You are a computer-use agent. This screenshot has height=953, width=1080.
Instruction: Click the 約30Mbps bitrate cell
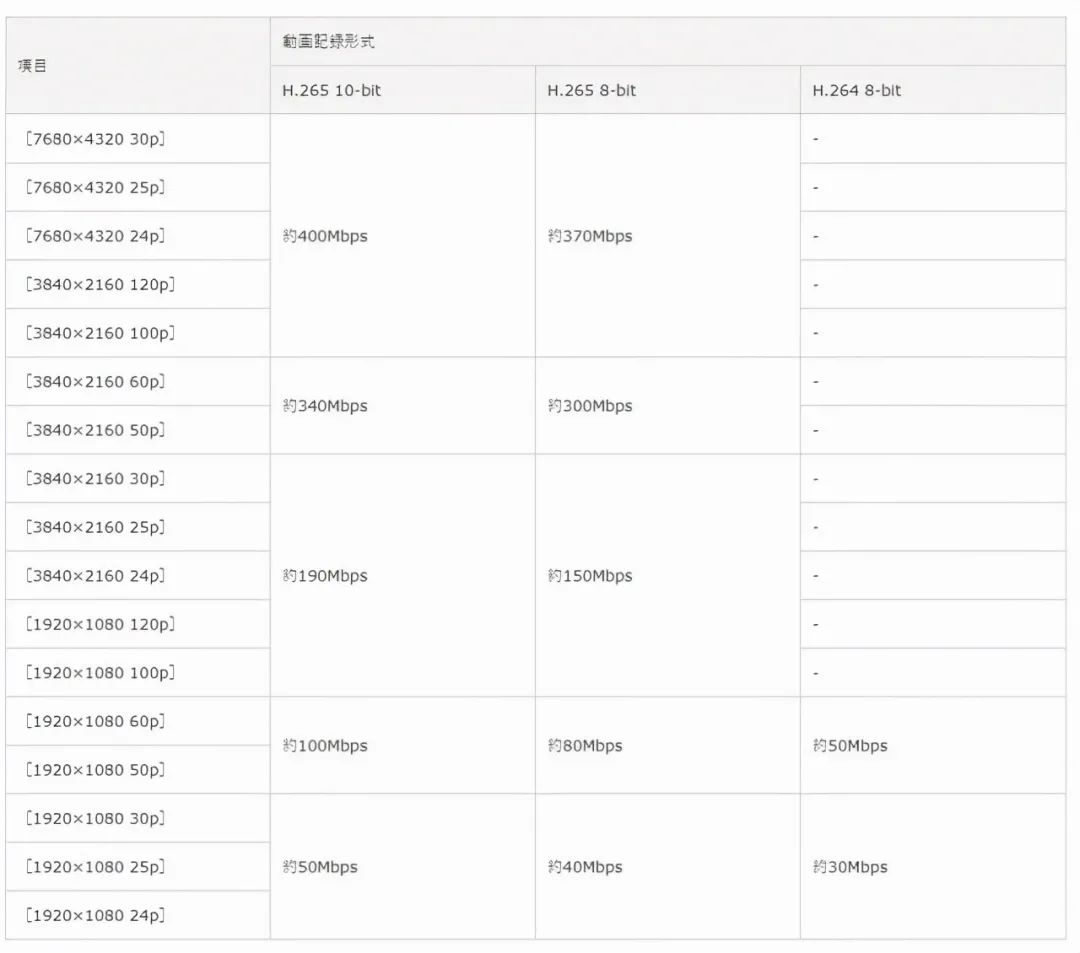click(x=850, y=867)
